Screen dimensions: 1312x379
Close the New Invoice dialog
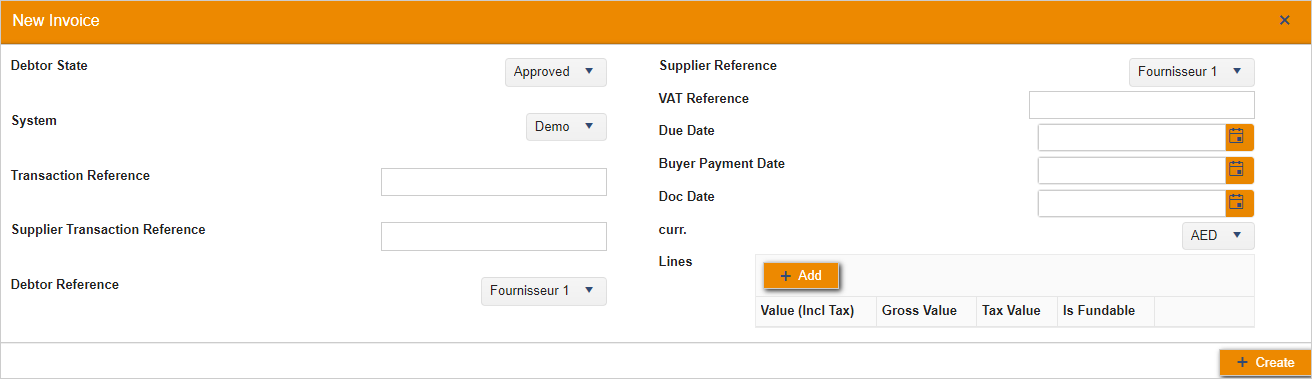(1285, 20)
